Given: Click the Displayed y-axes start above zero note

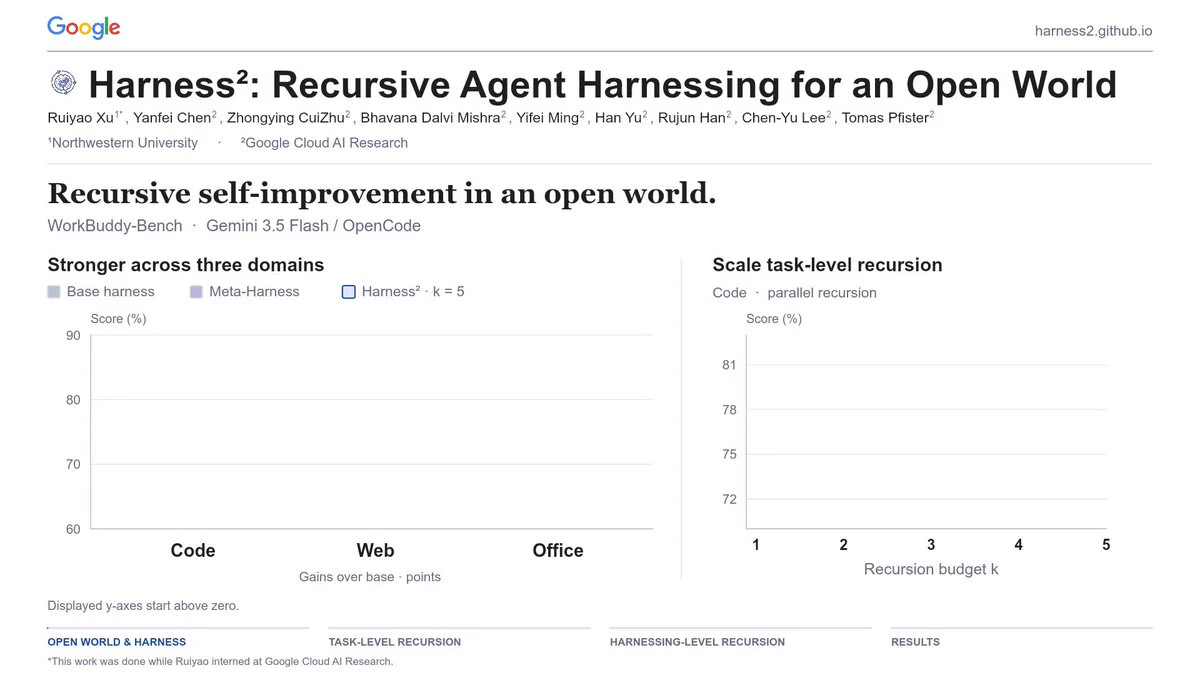Looking at the screenshot, I should click(143, 606).
